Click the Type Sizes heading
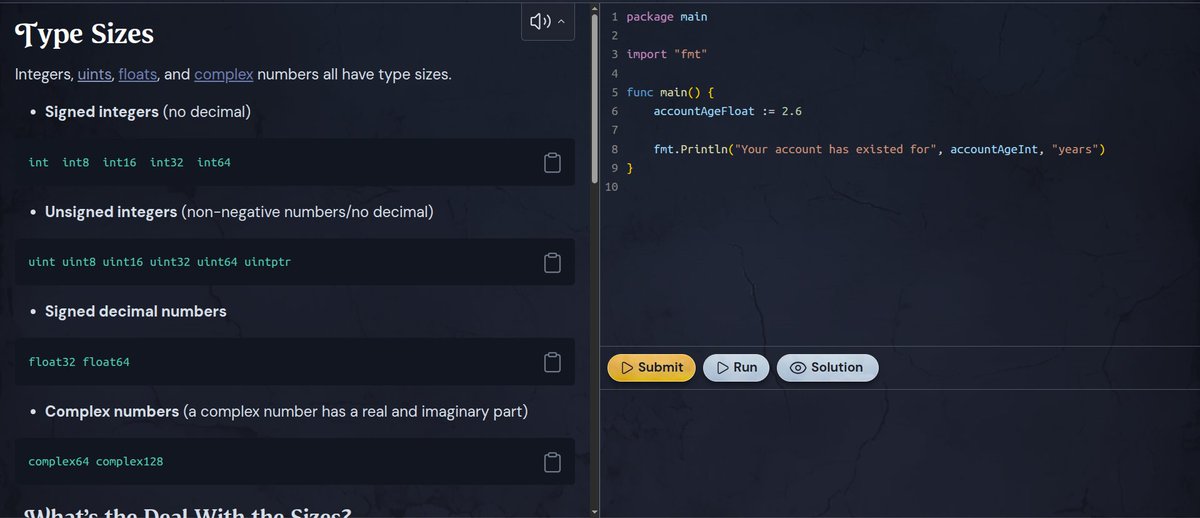The image size is (1200, 518). pos(84,34)
